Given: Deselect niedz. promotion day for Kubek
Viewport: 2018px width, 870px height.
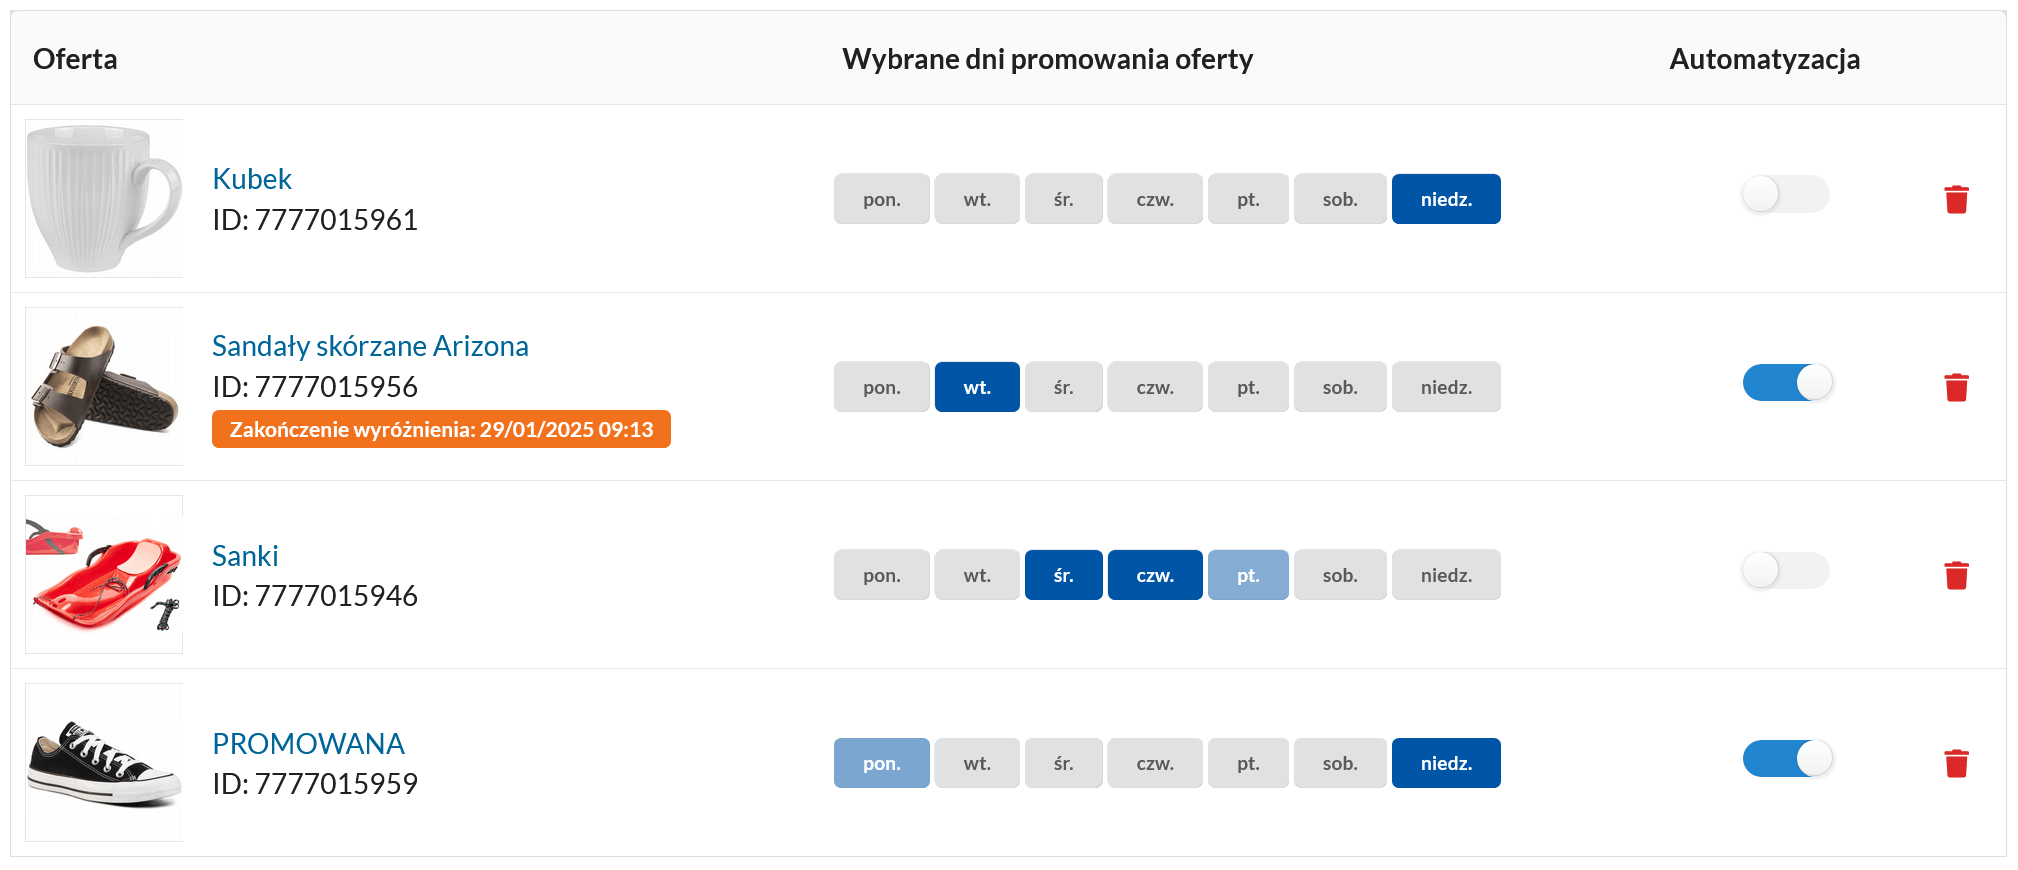Looking at the screenshot, I should 1446,198.
